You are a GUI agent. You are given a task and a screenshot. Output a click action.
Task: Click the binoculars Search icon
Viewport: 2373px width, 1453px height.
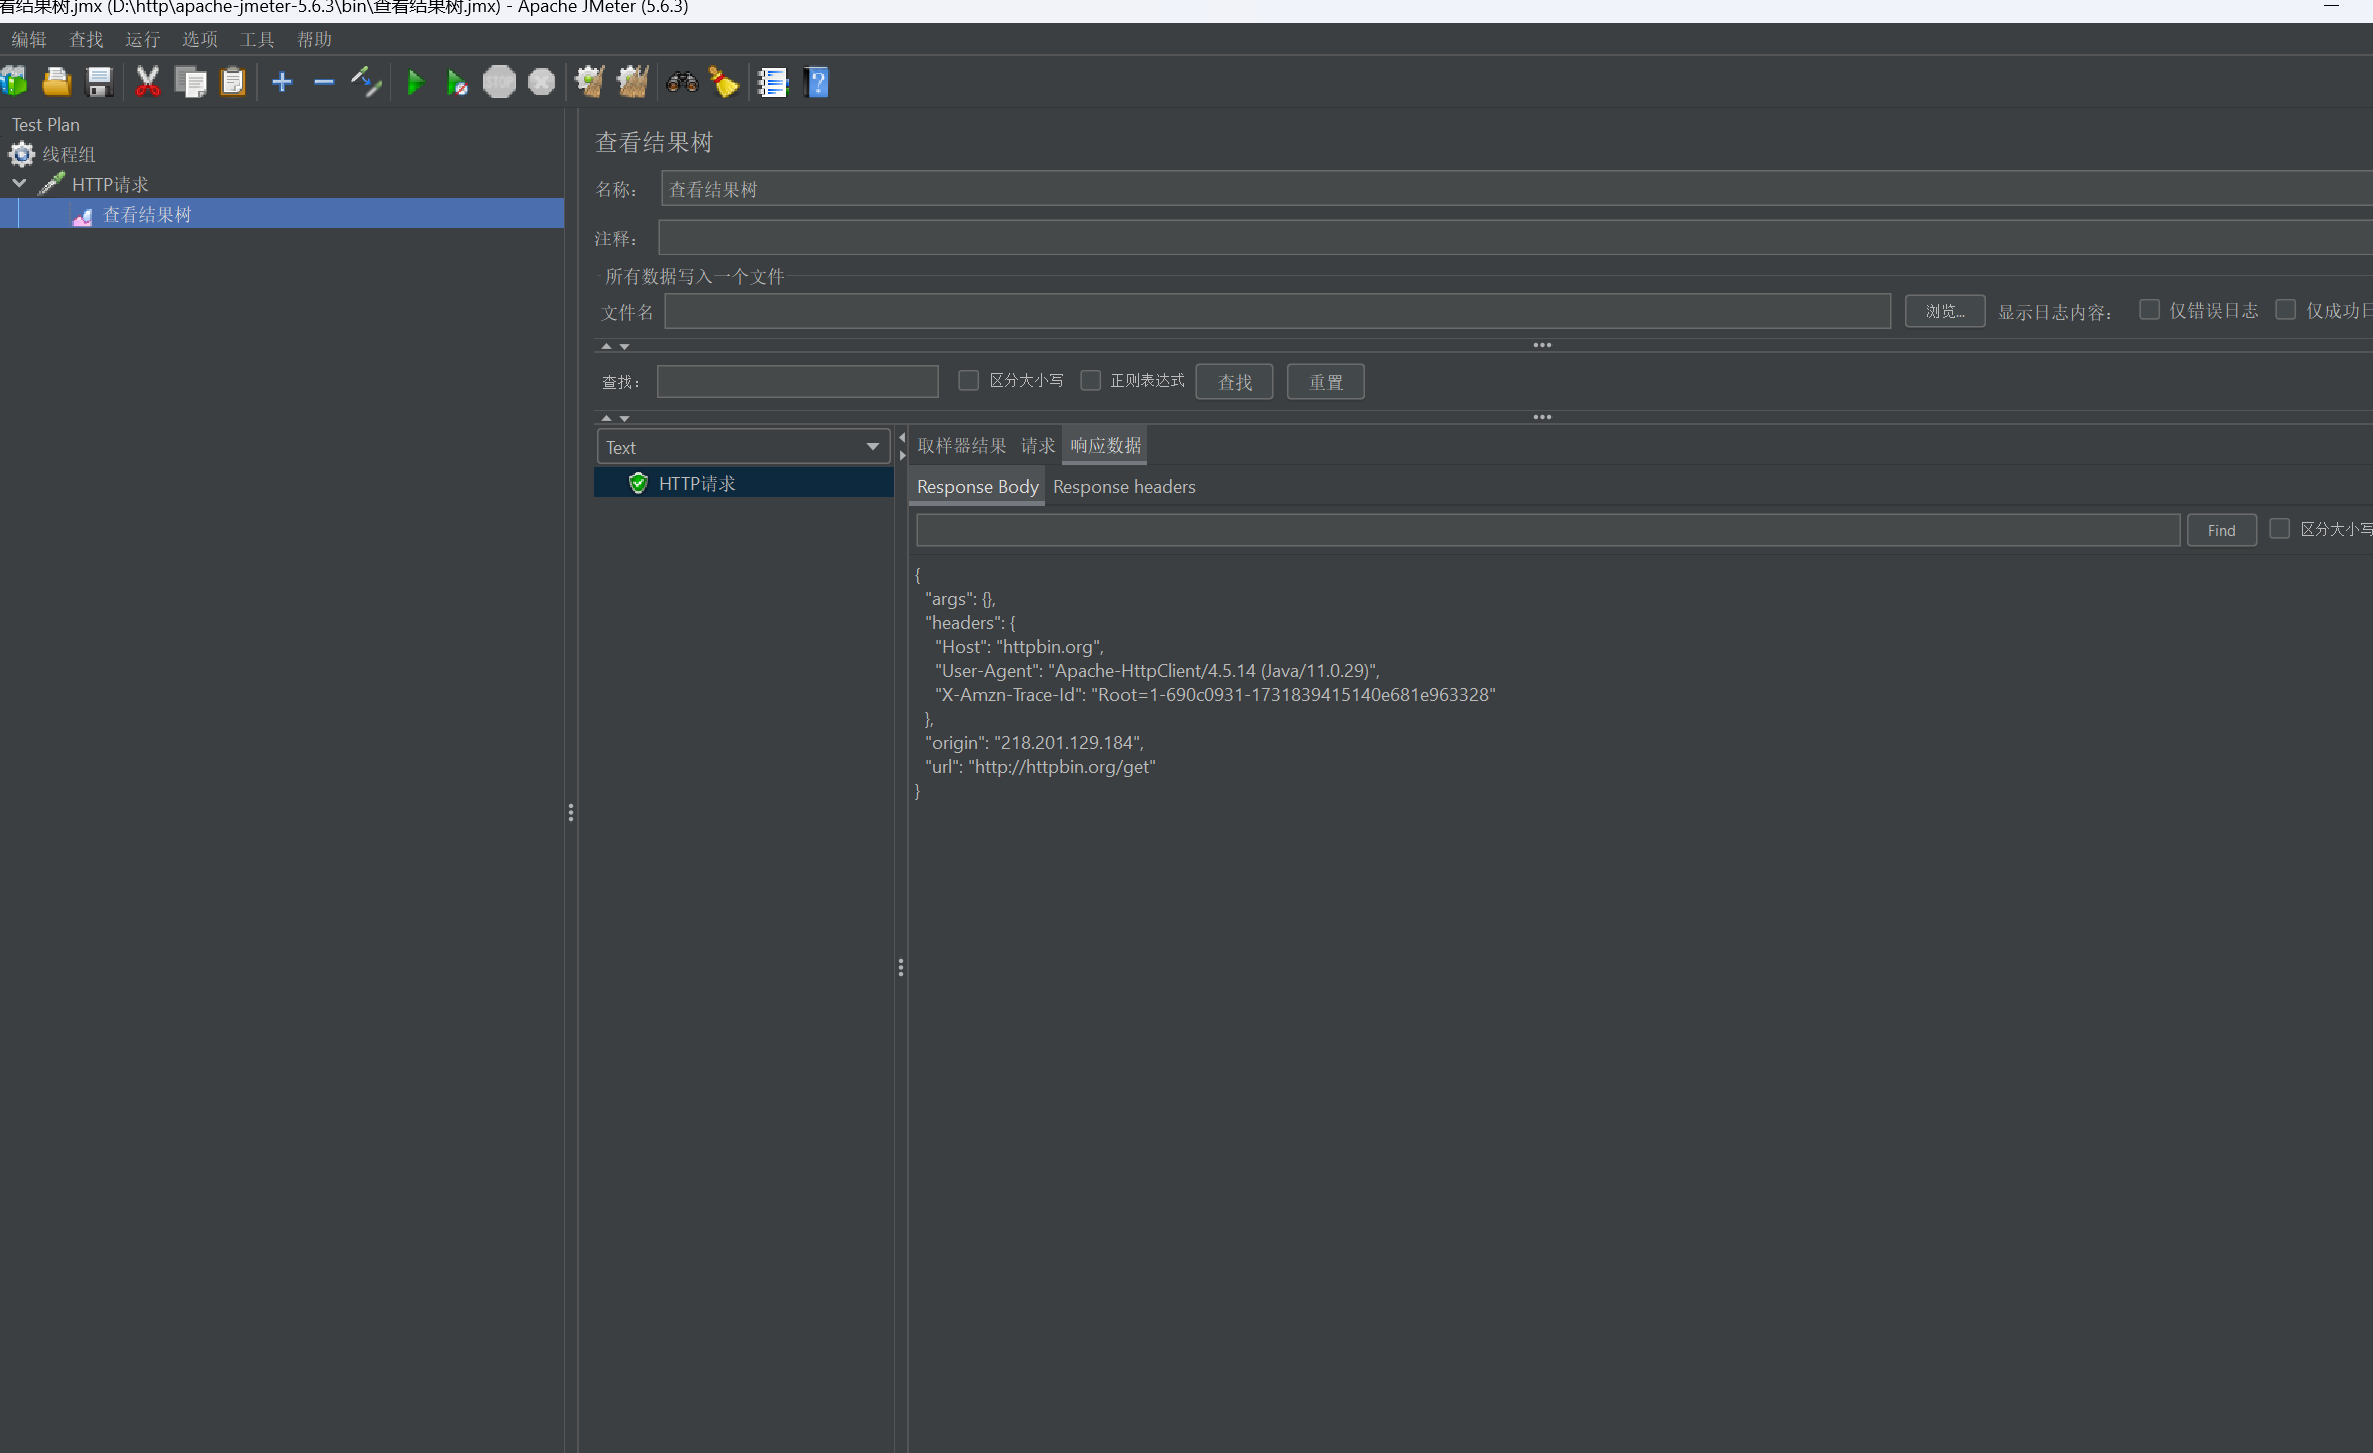point(682,82)
